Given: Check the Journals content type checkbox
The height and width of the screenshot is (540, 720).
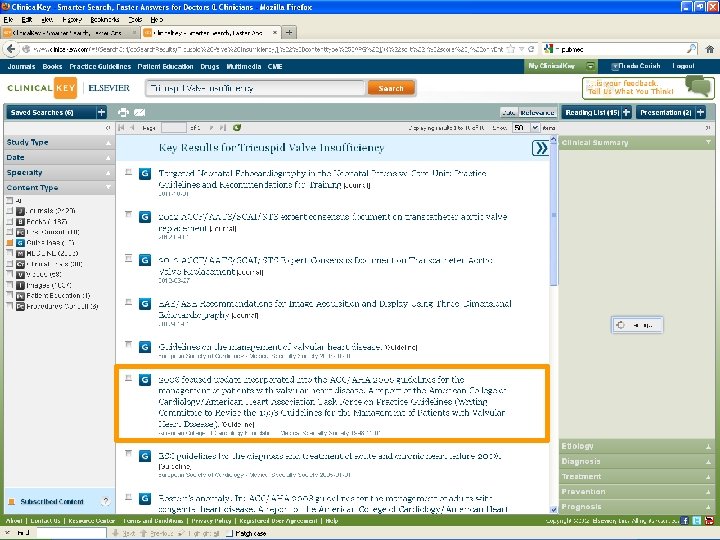Looking at the screenshot, I should coord(10,211).
